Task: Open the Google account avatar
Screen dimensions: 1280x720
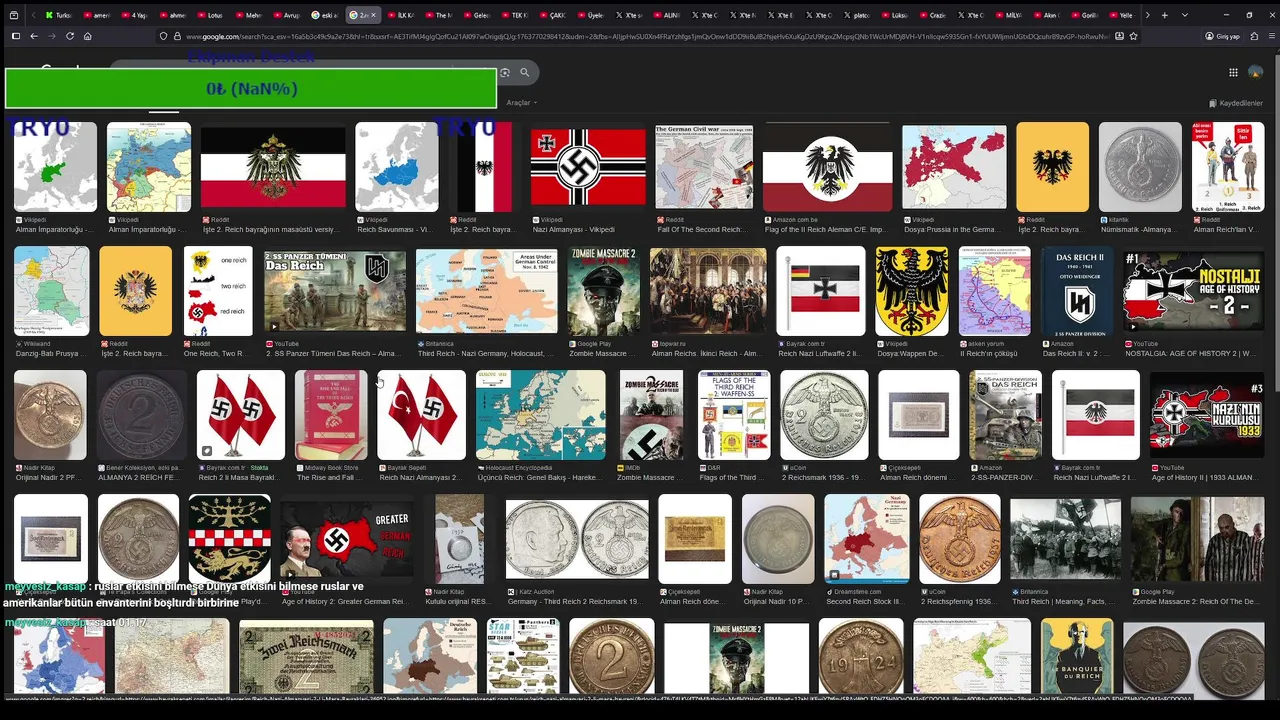Action: [1256, 72]
